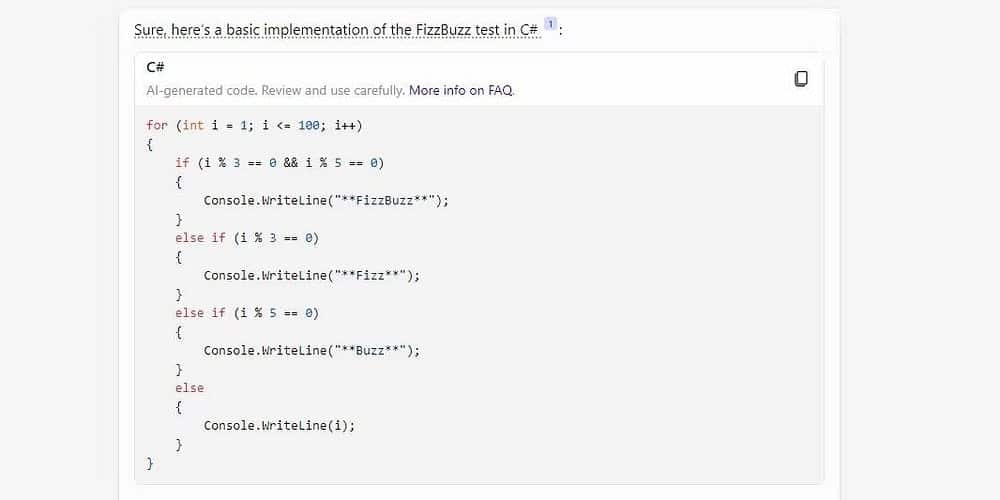Click the int keyword in the for loop
Viewport: 1000px width, 500px height.
pos(193,125)
